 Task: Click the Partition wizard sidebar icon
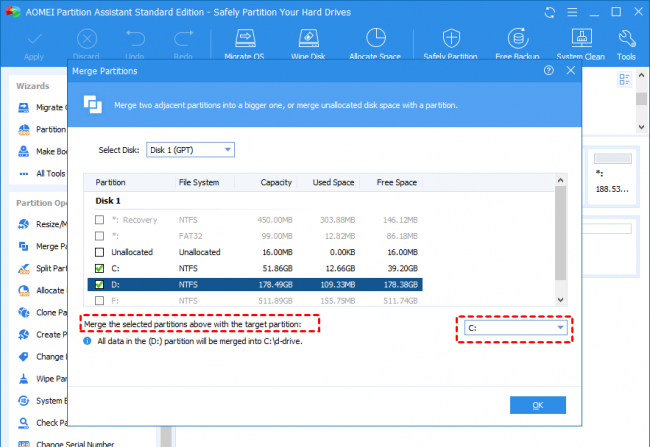point(24,129)
